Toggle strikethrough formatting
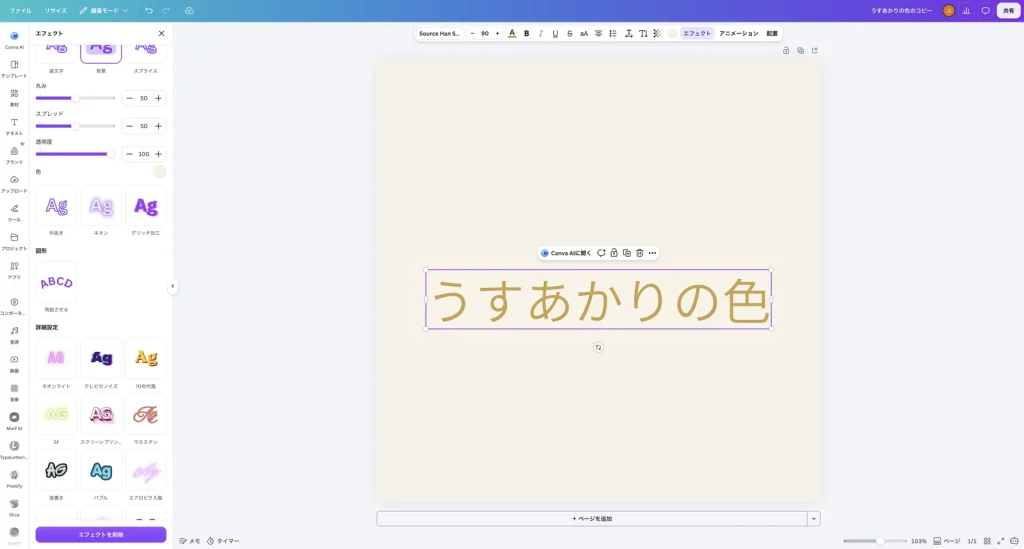The height and width of the screenshot is (549, 1024). [569, 33]
